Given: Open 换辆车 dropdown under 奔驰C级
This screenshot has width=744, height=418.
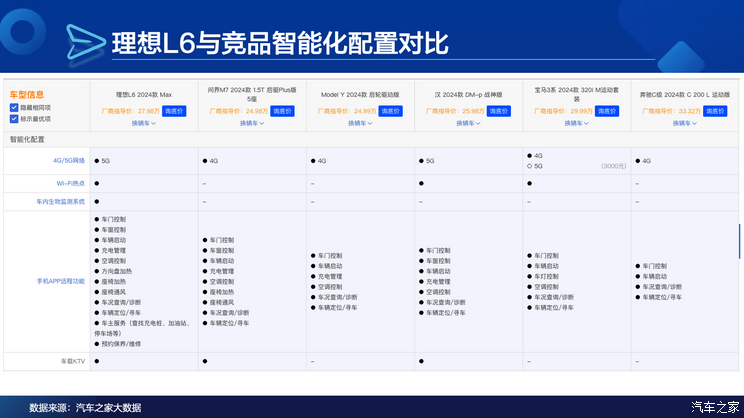Looking at the screenshot, I should click(685, 123).
